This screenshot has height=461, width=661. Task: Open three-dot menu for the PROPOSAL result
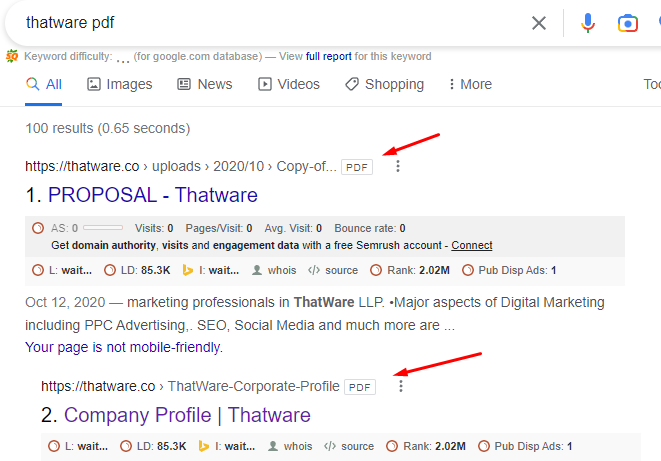click(398, 166)
